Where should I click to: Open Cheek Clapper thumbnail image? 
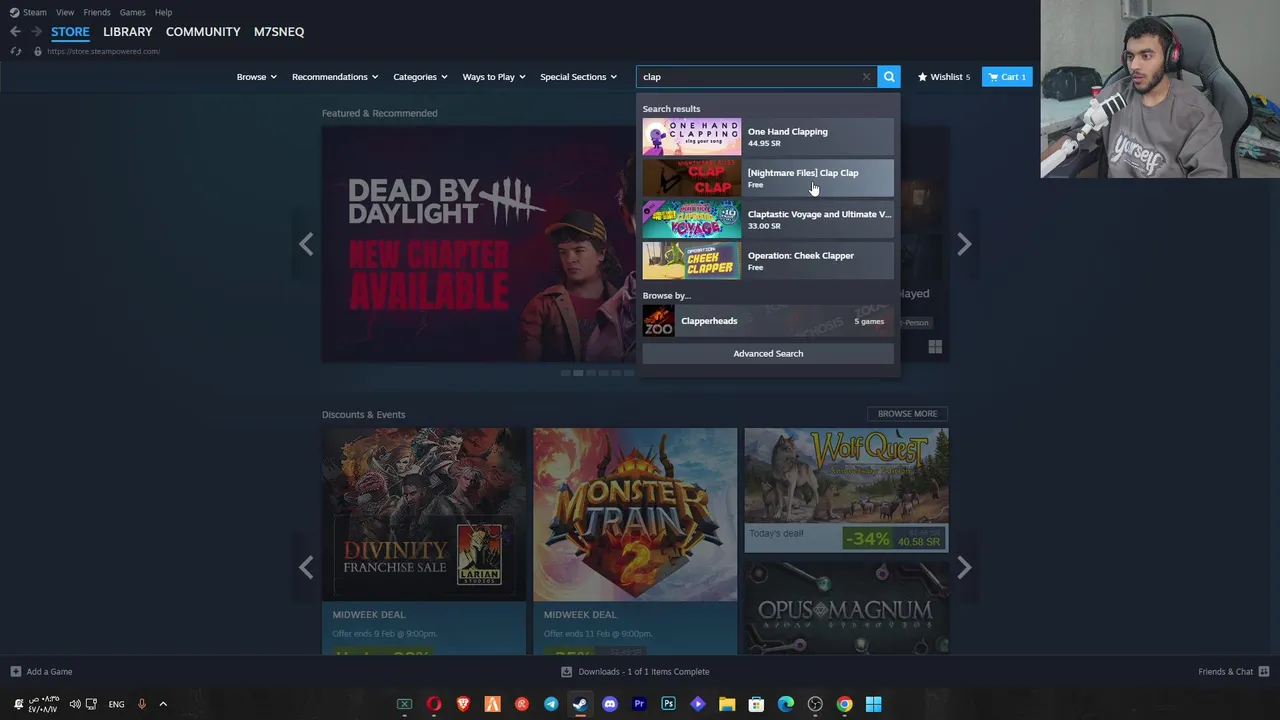coord(692,261)
